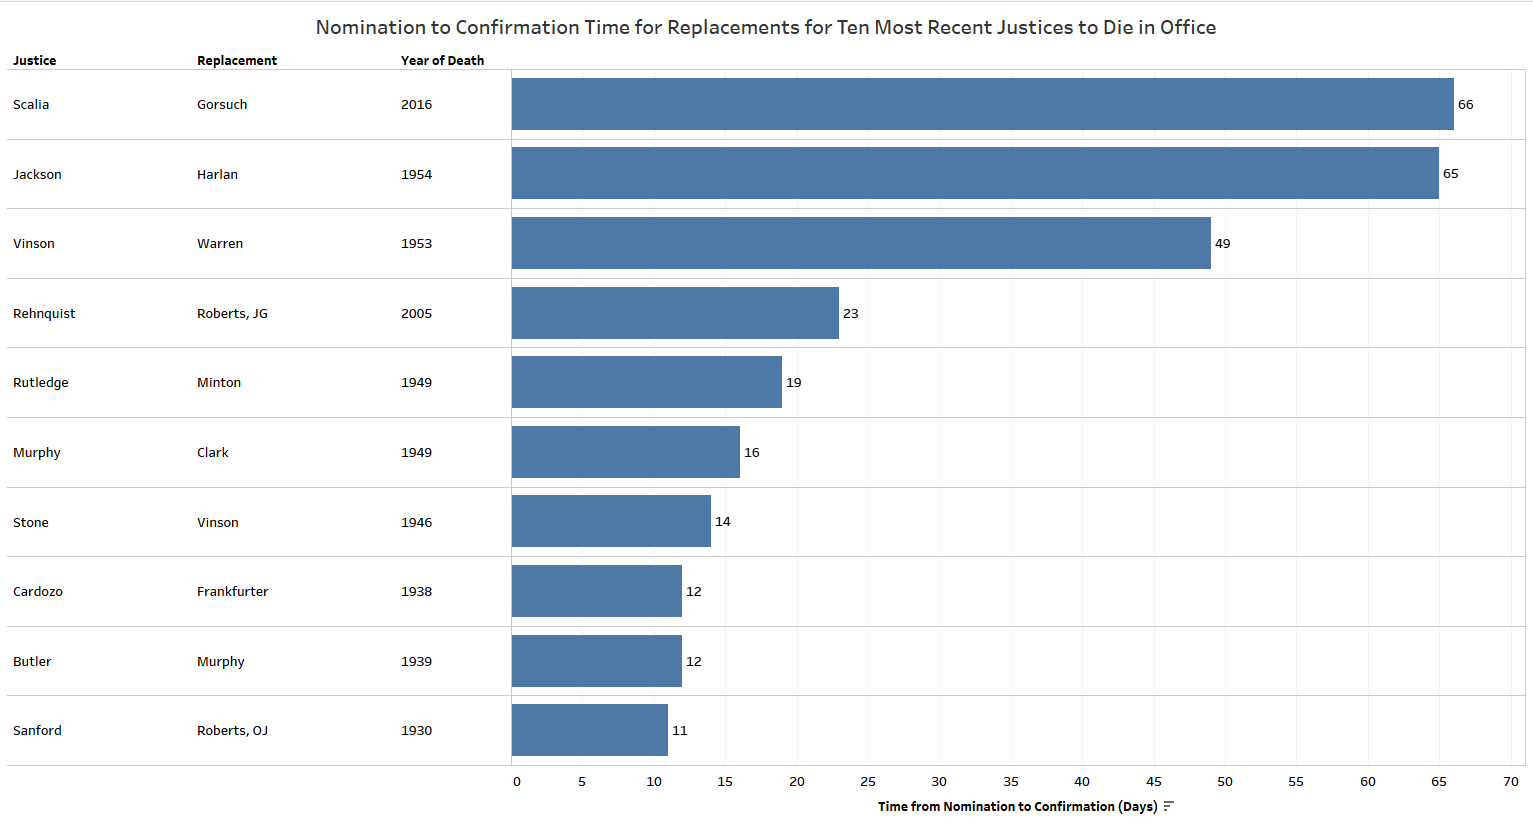
Task: Click the Replacement column header
Action: (237, 60)
